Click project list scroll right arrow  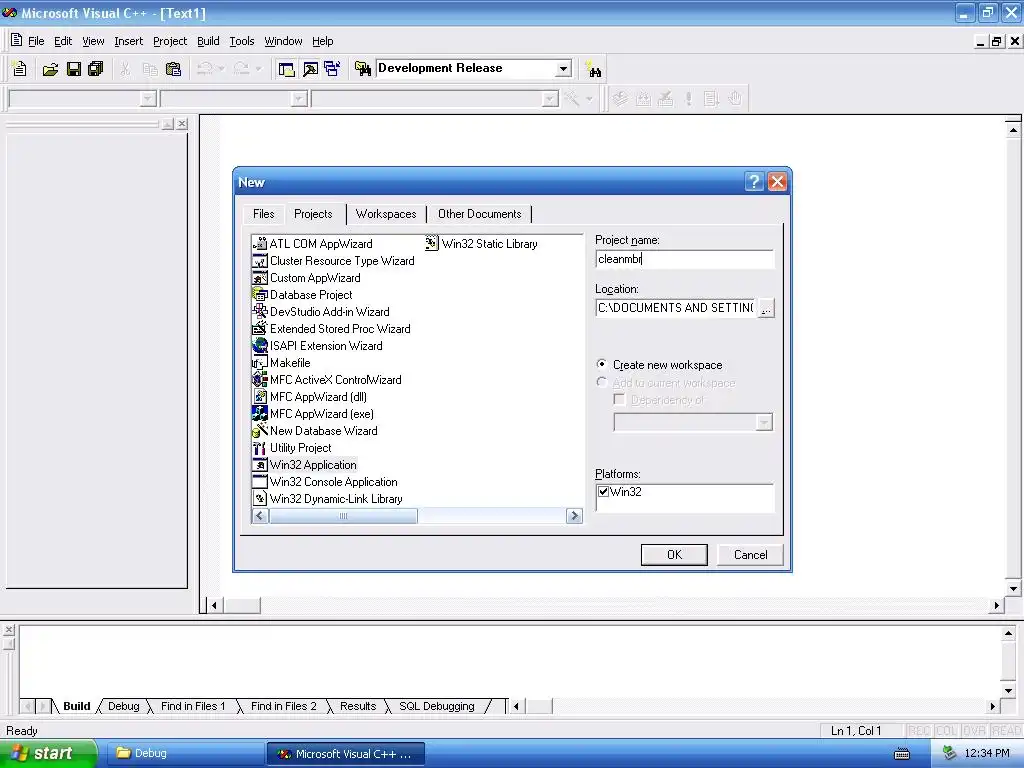[574, 516]
